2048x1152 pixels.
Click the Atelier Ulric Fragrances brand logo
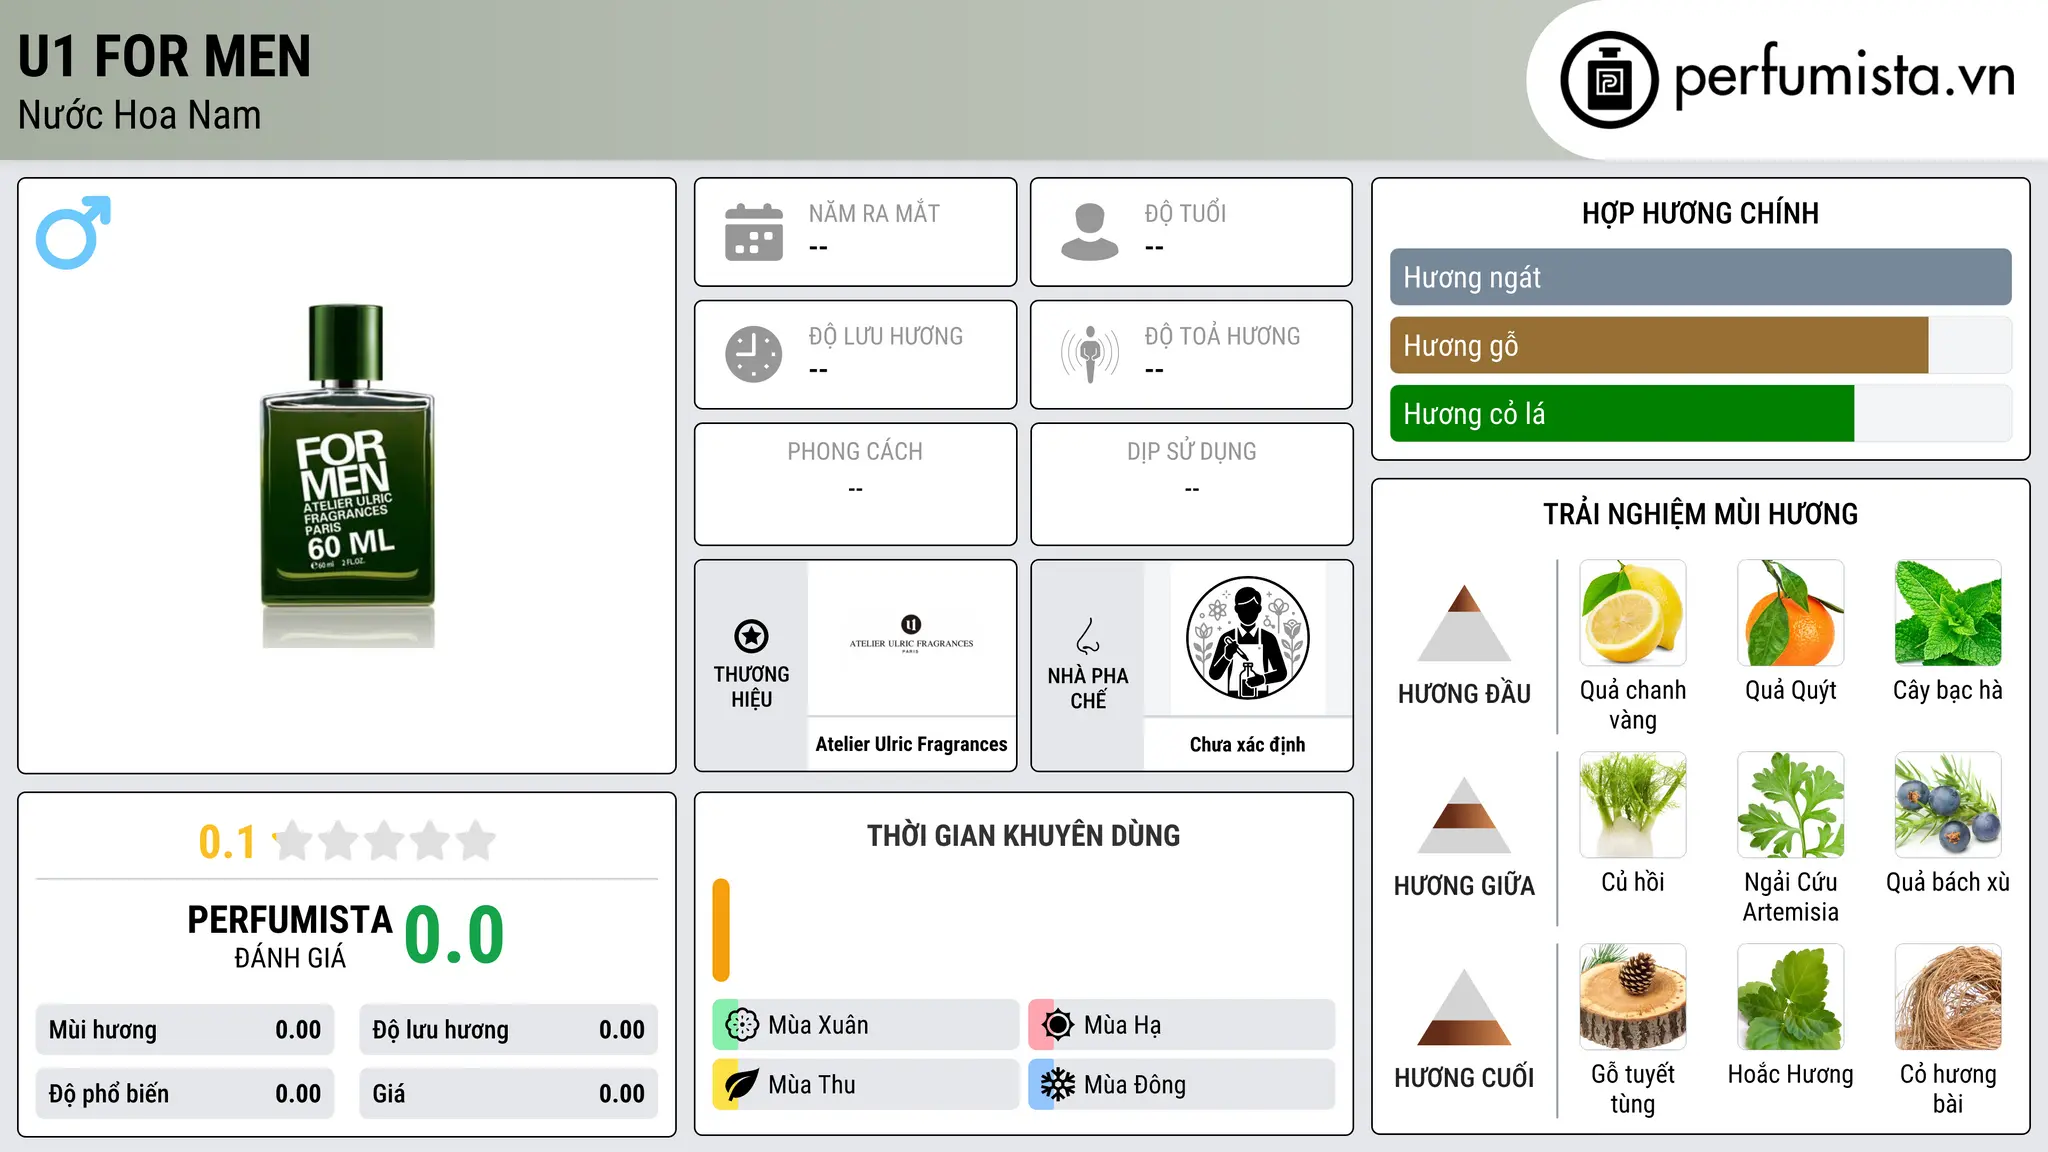[911, 636]
